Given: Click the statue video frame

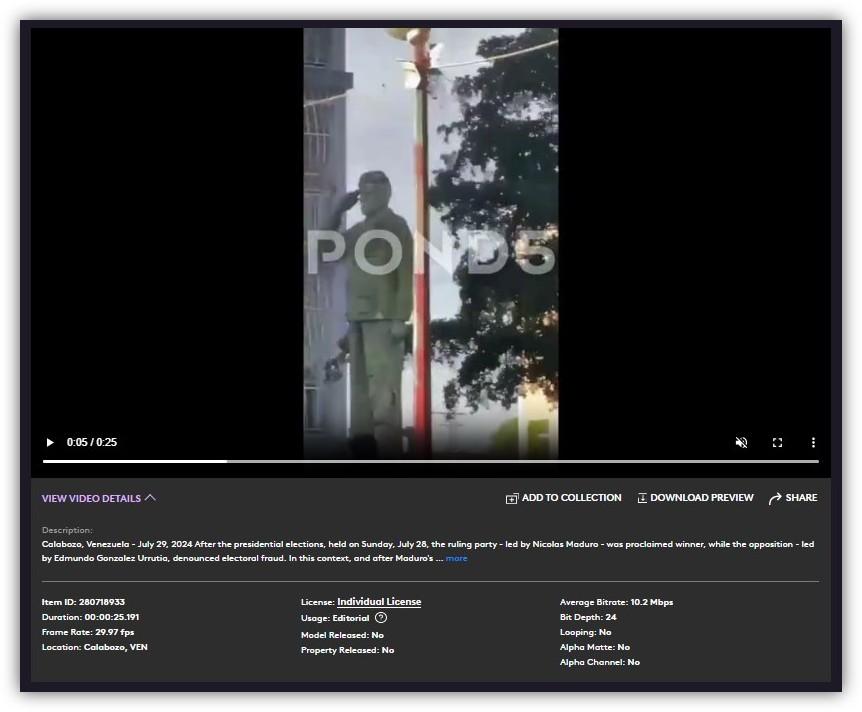Looking at the screenshot, I should coord(430,240).
